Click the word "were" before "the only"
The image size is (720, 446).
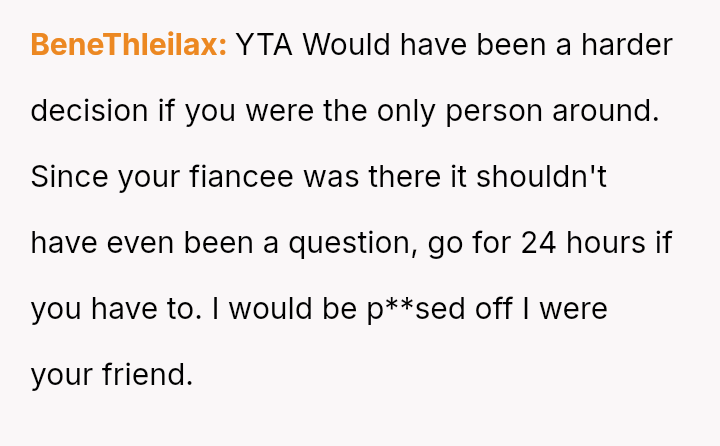pyautogui.click(x=279, y=111)
